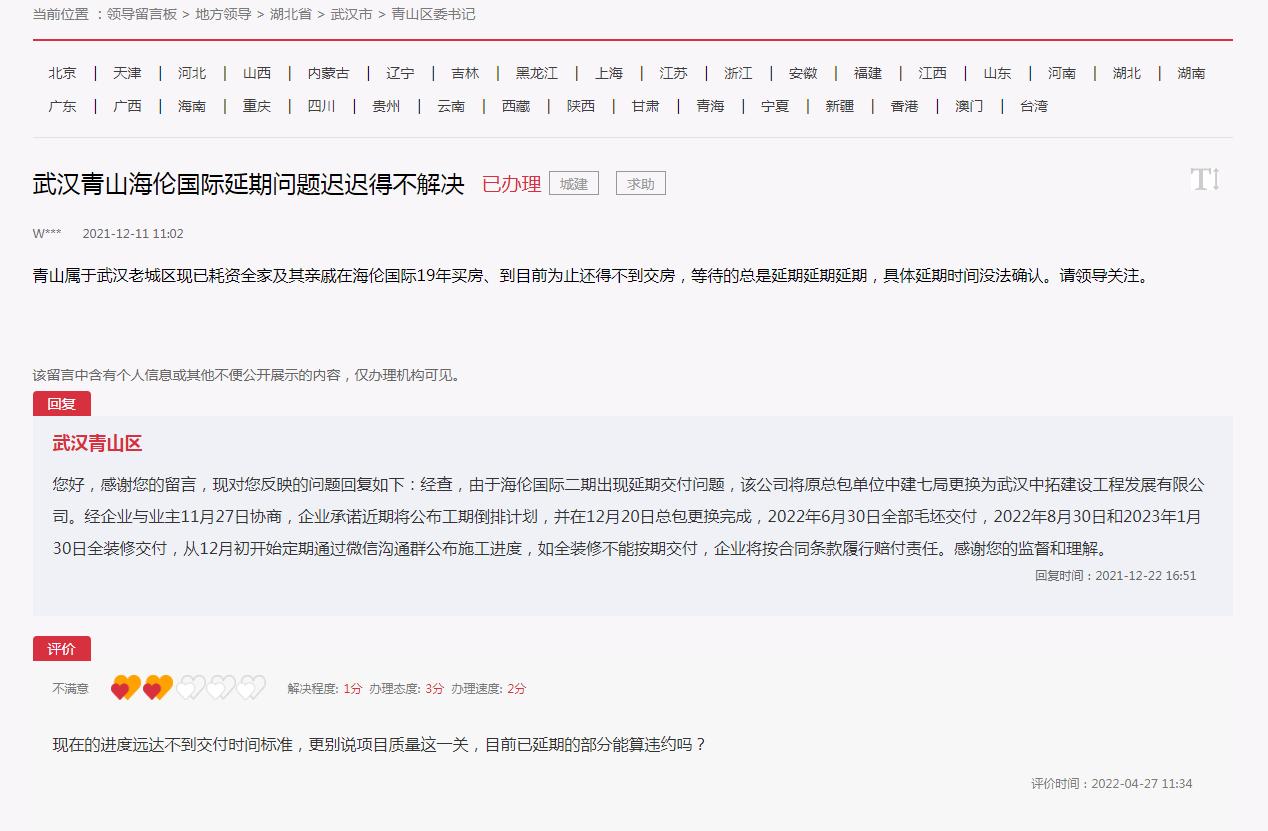Select the 求助 type tag

tap(640, 184)
